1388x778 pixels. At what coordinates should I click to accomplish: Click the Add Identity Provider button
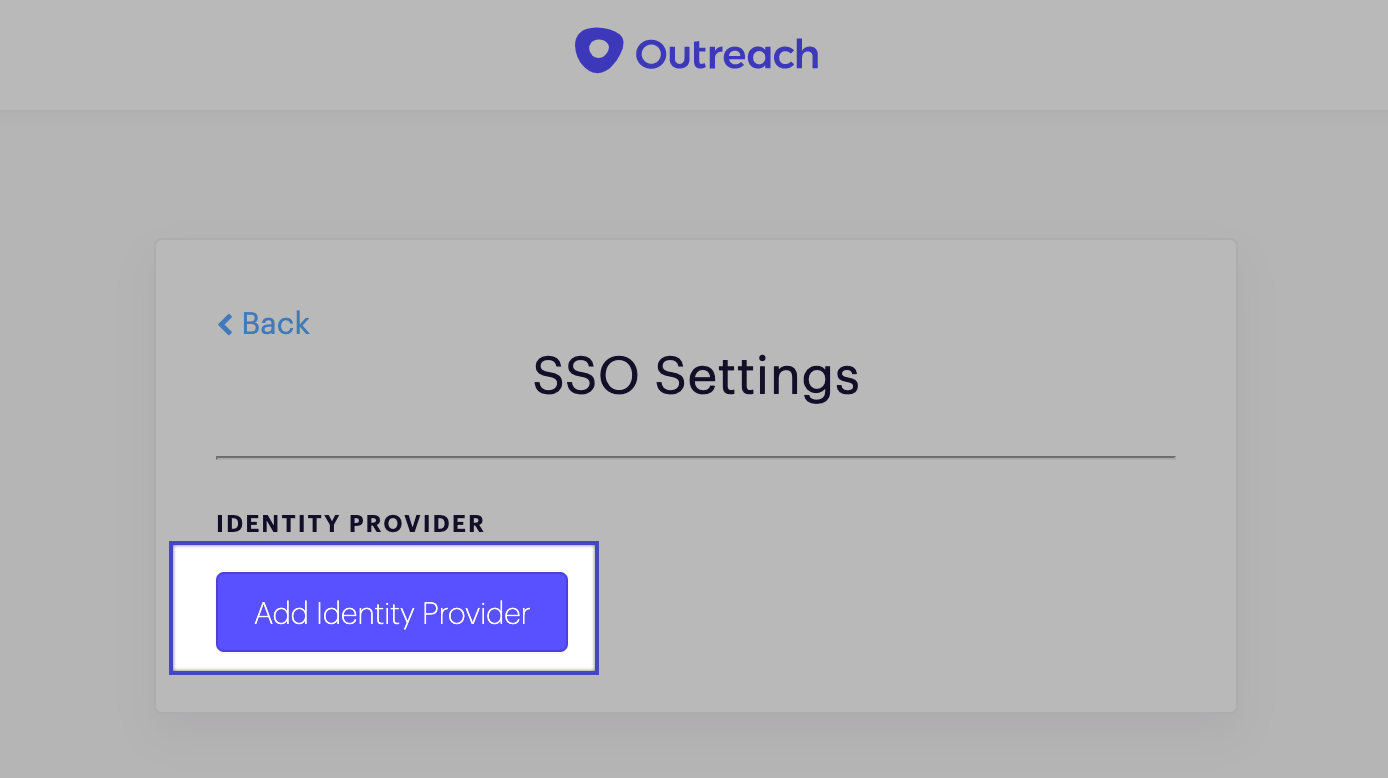click(x=392, y=612)
